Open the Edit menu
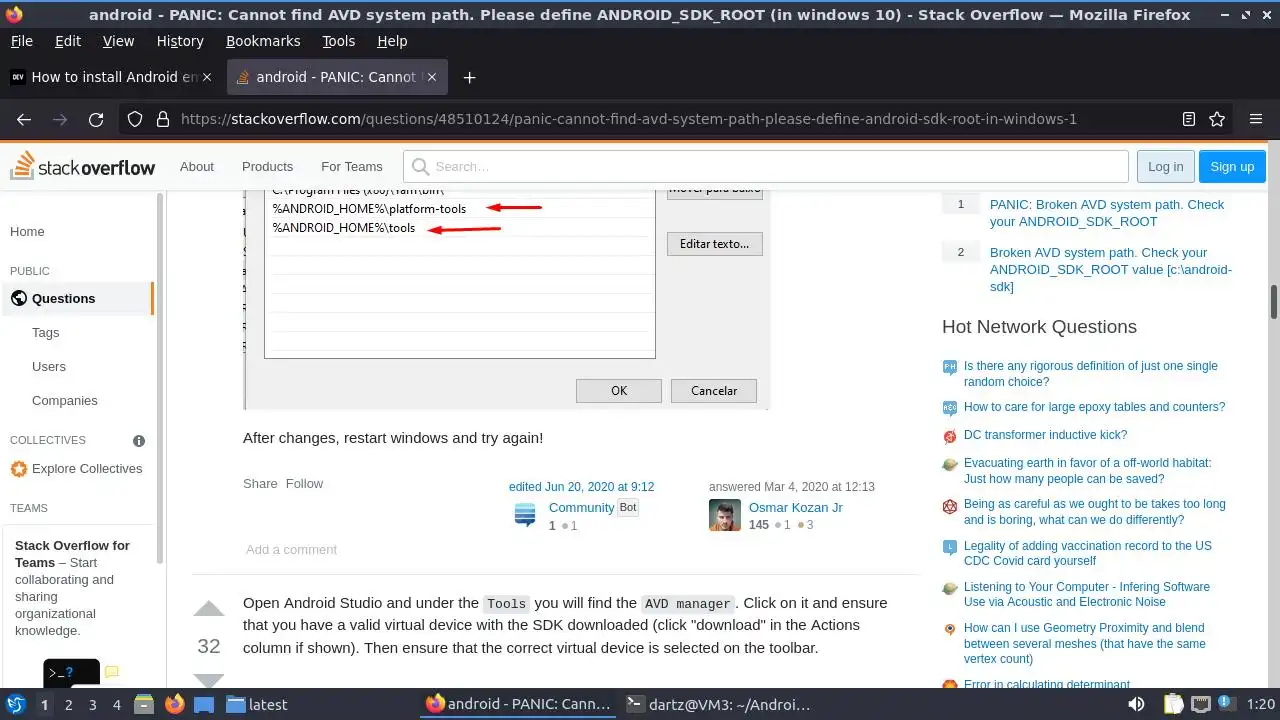Viewport: 1280px width, 720px height. tap(68, 41)
